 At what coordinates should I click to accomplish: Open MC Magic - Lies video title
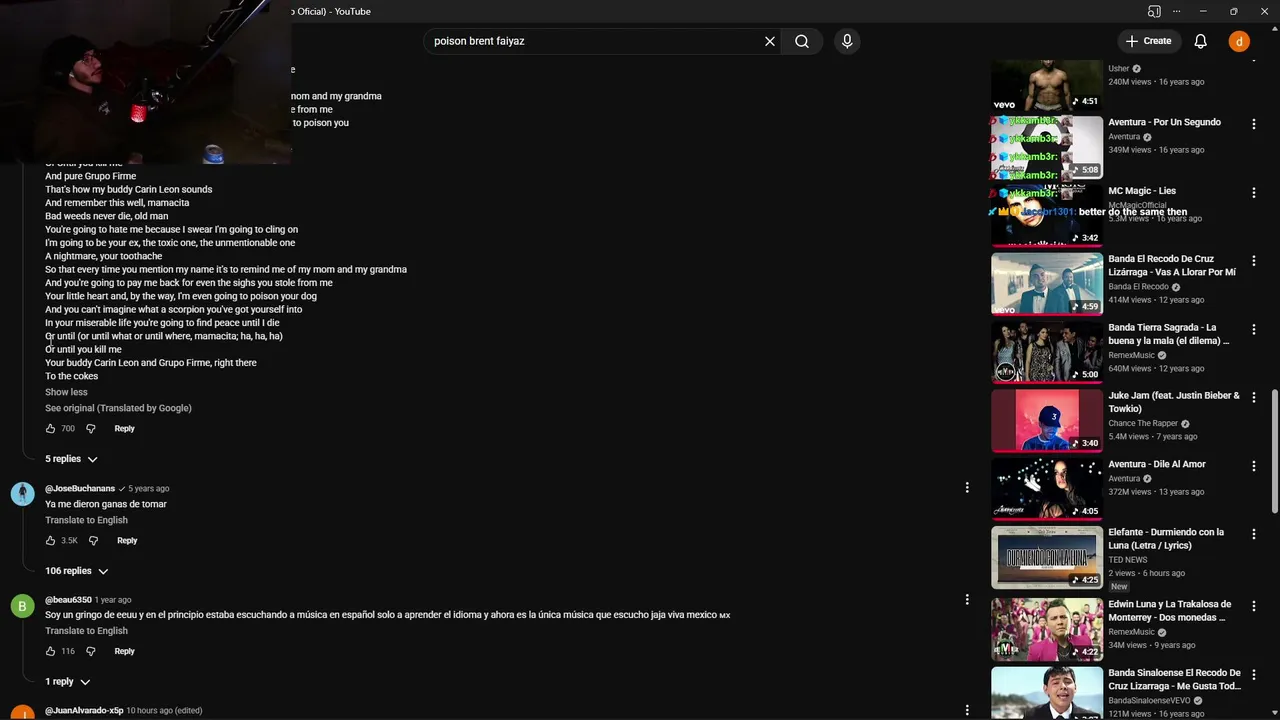1142,191
